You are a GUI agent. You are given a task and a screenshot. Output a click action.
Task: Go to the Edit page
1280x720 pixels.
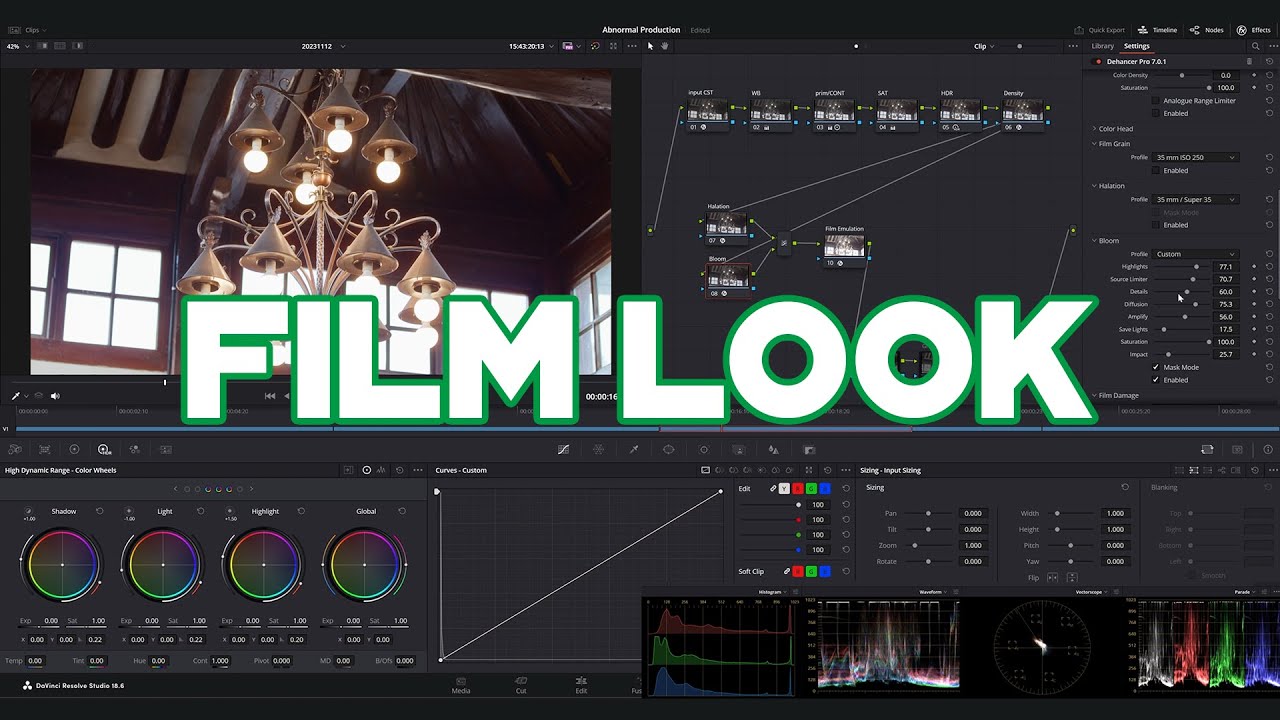(581, 685)
